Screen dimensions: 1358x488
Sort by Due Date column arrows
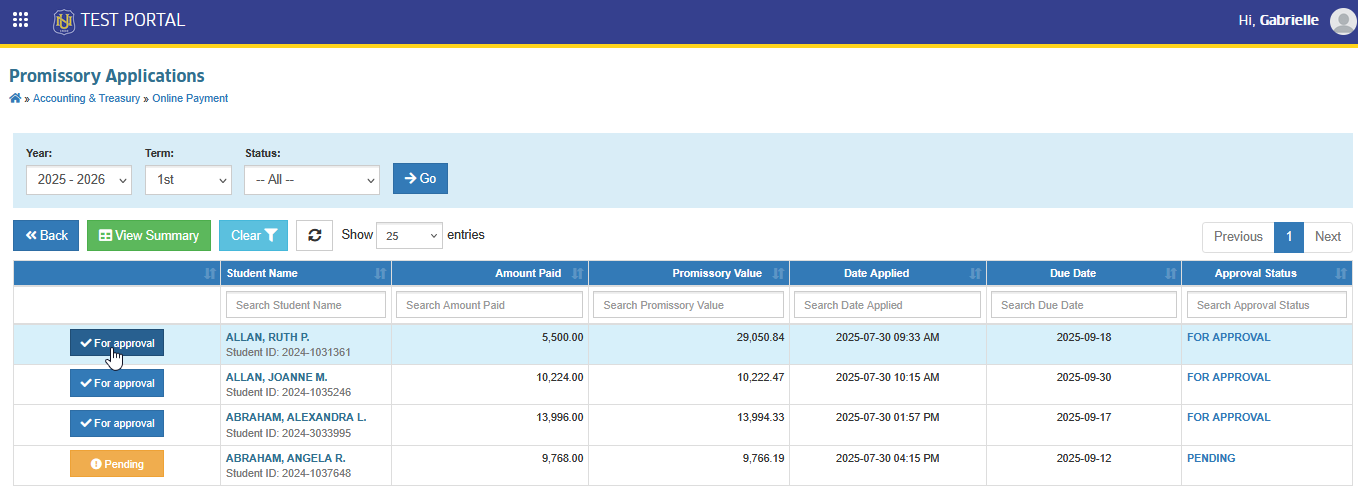pyautogui.click(x=1170, y=273)
